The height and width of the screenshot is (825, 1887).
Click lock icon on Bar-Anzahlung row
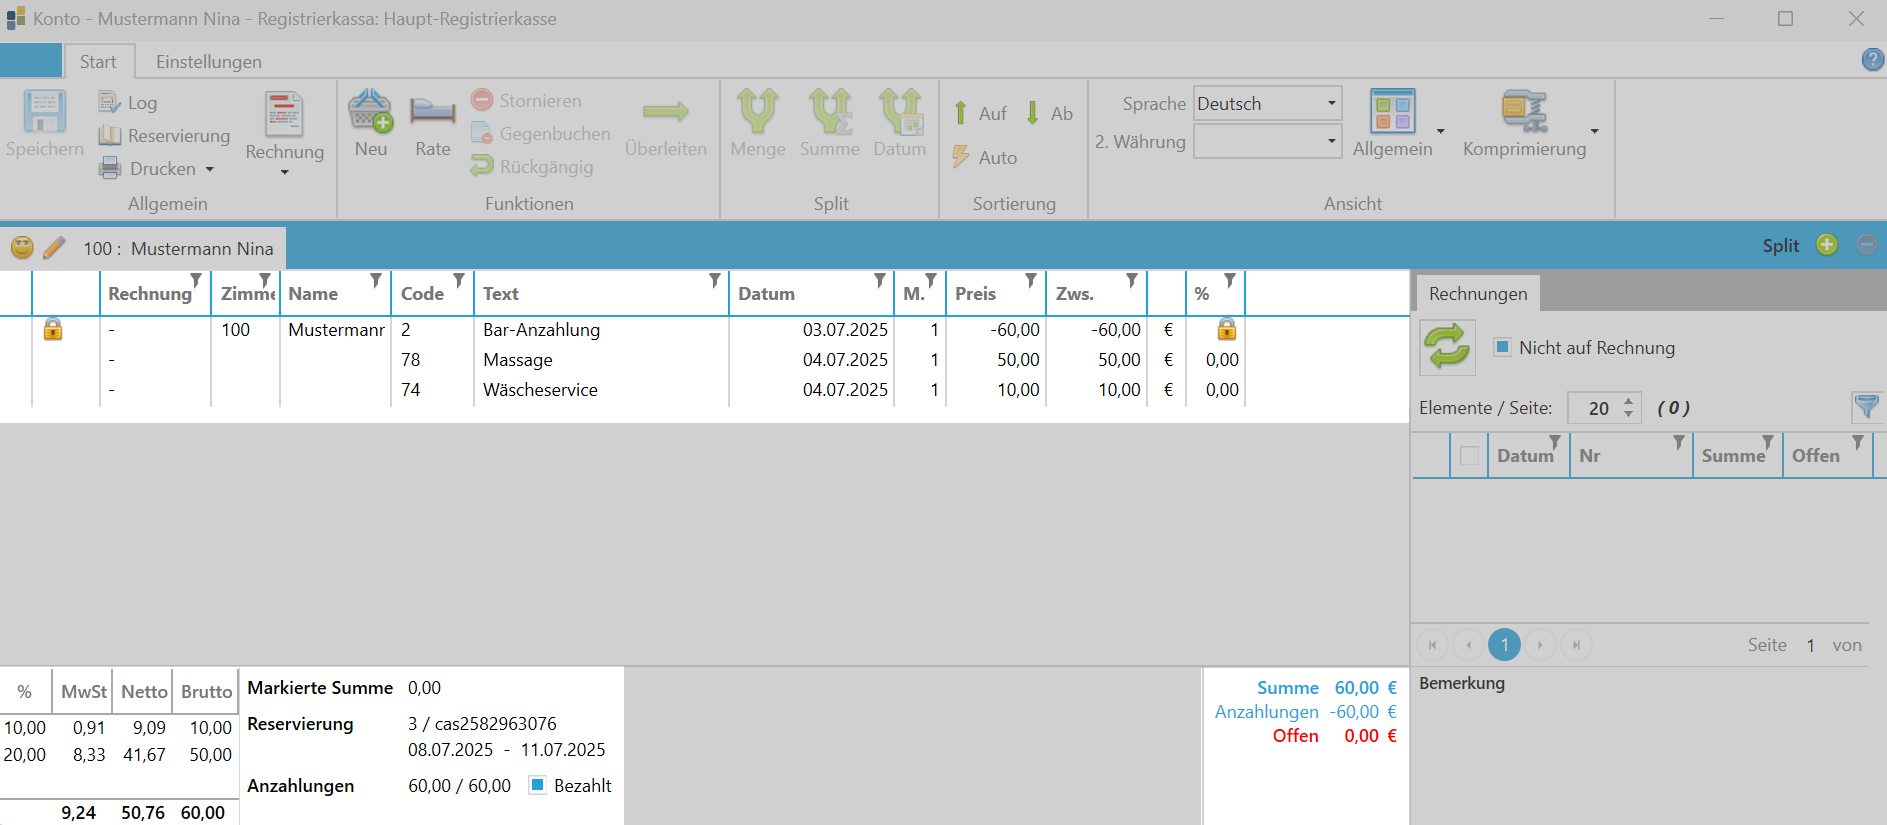(53, 329)
